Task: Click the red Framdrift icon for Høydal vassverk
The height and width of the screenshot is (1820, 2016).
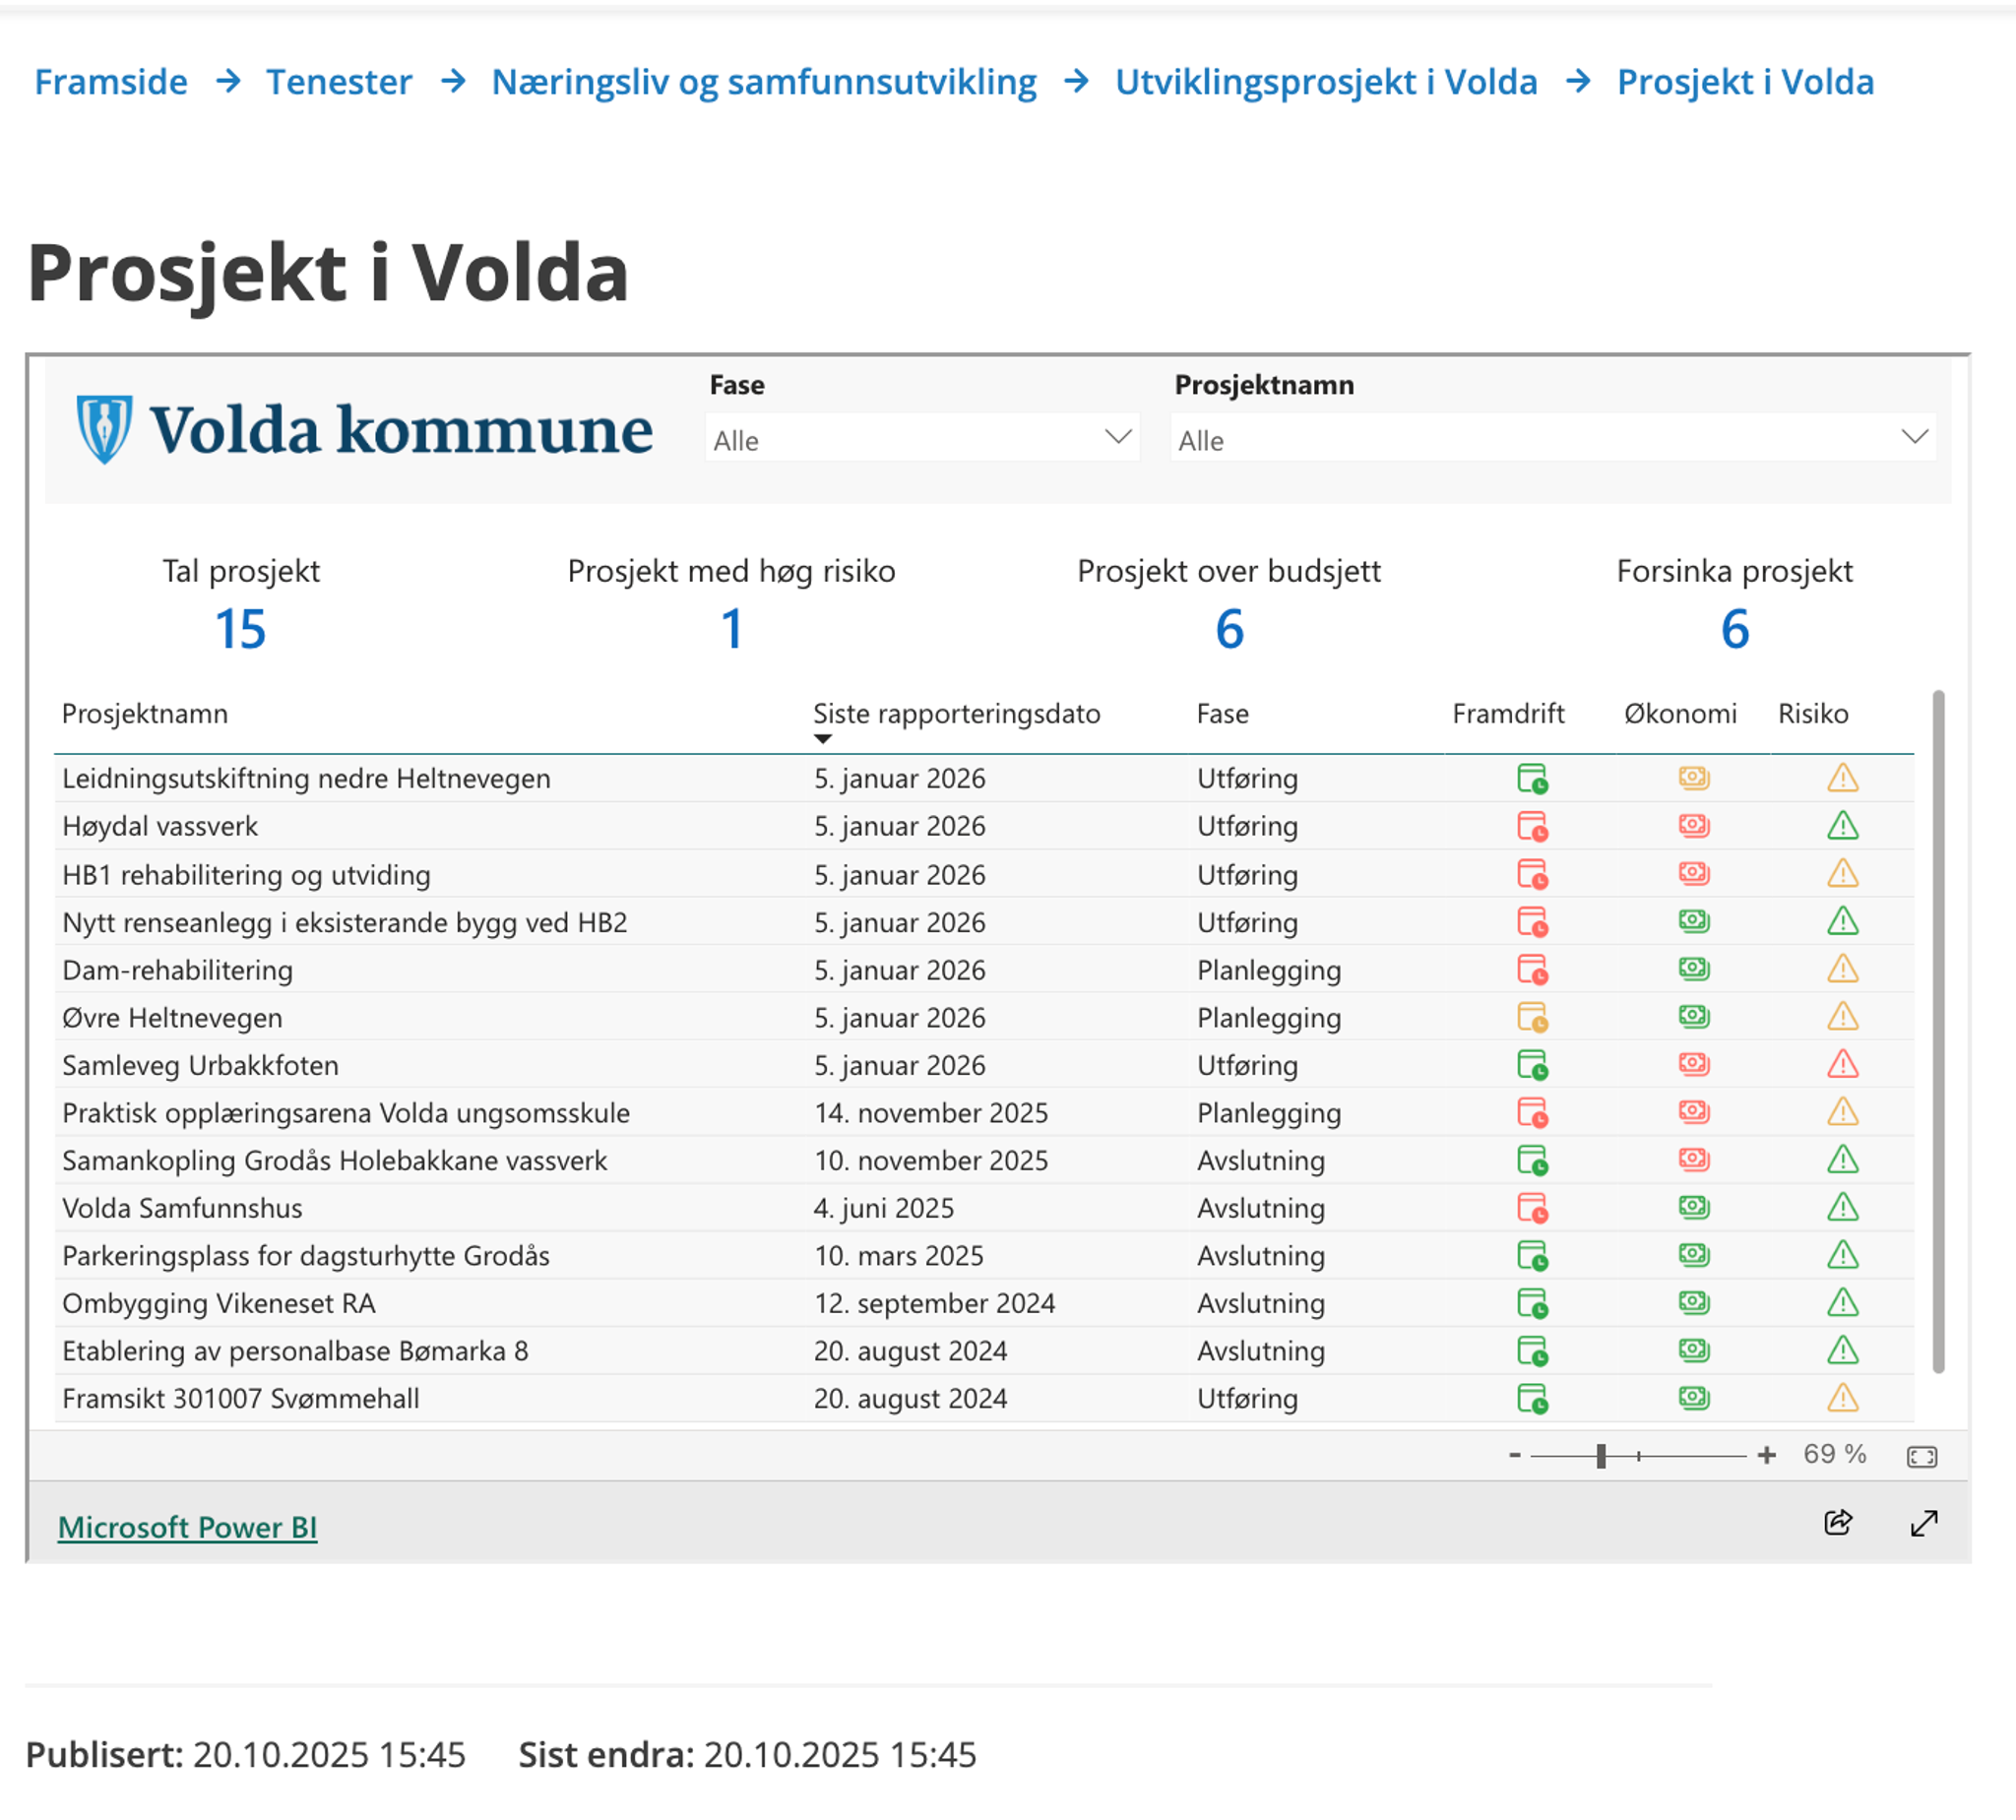Action: pos(1536,826)
